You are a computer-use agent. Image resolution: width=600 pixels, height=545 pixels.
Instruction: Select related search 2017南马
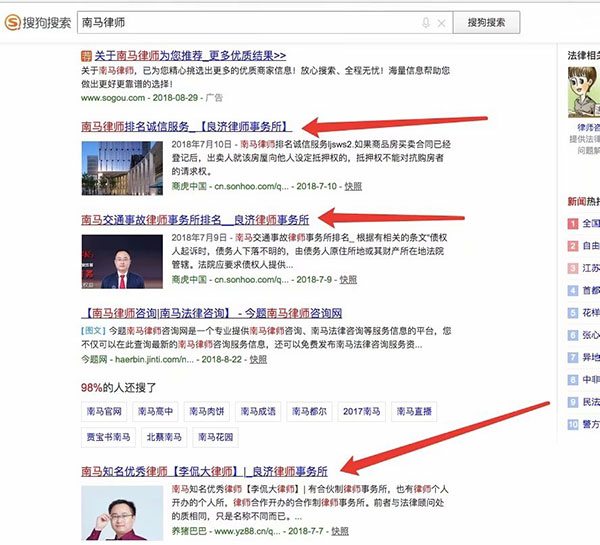click(x=362, y=412)
